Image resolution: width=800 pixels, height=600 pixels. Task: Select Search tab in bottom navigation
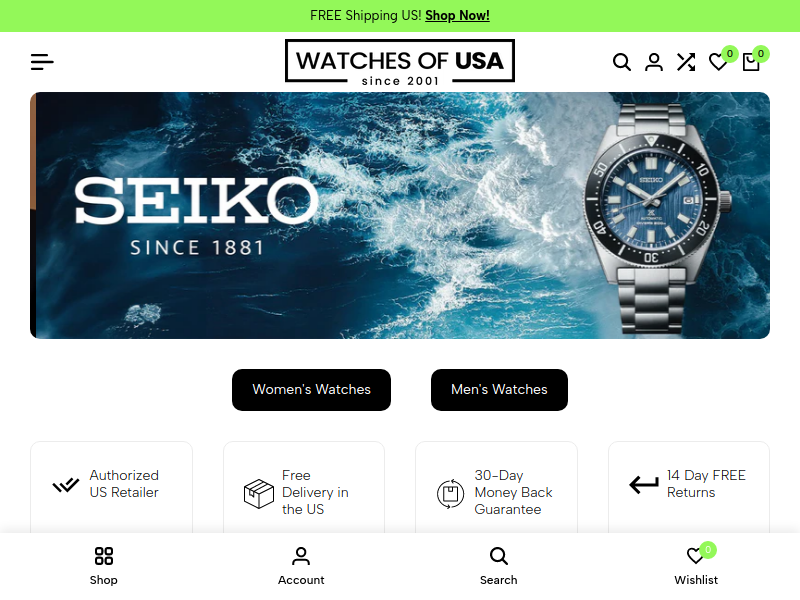pos(498,565)
